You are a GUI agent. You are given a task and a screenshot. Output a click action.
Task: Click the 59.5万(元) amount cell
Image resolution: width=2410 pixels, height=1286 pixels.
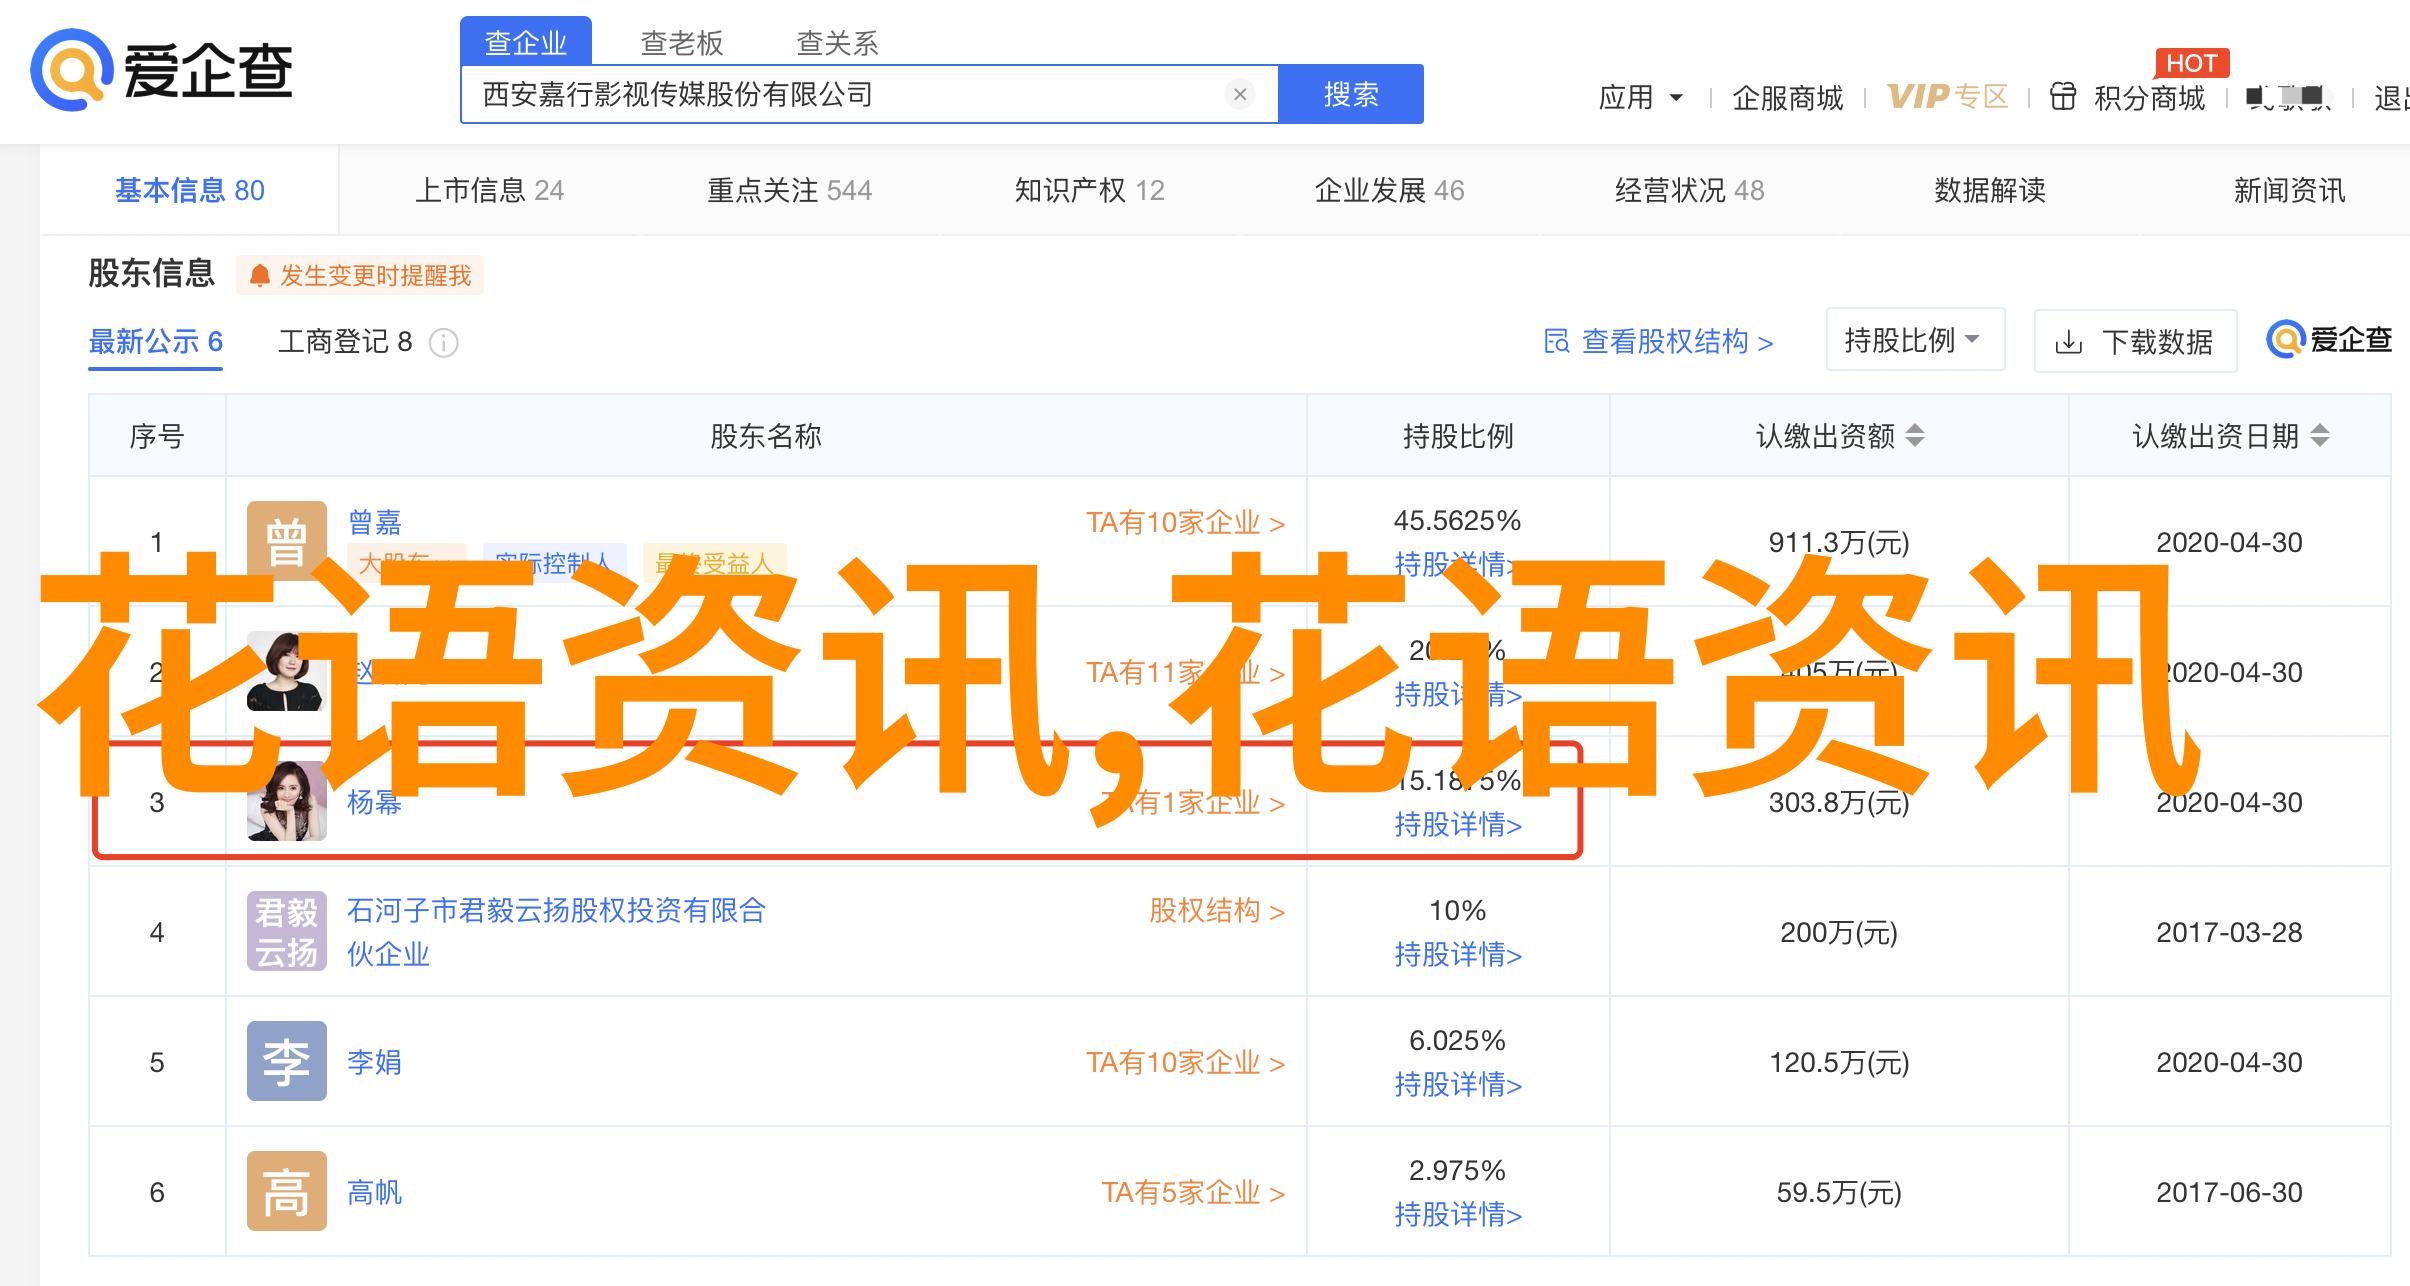(x=1839, y=1192)
